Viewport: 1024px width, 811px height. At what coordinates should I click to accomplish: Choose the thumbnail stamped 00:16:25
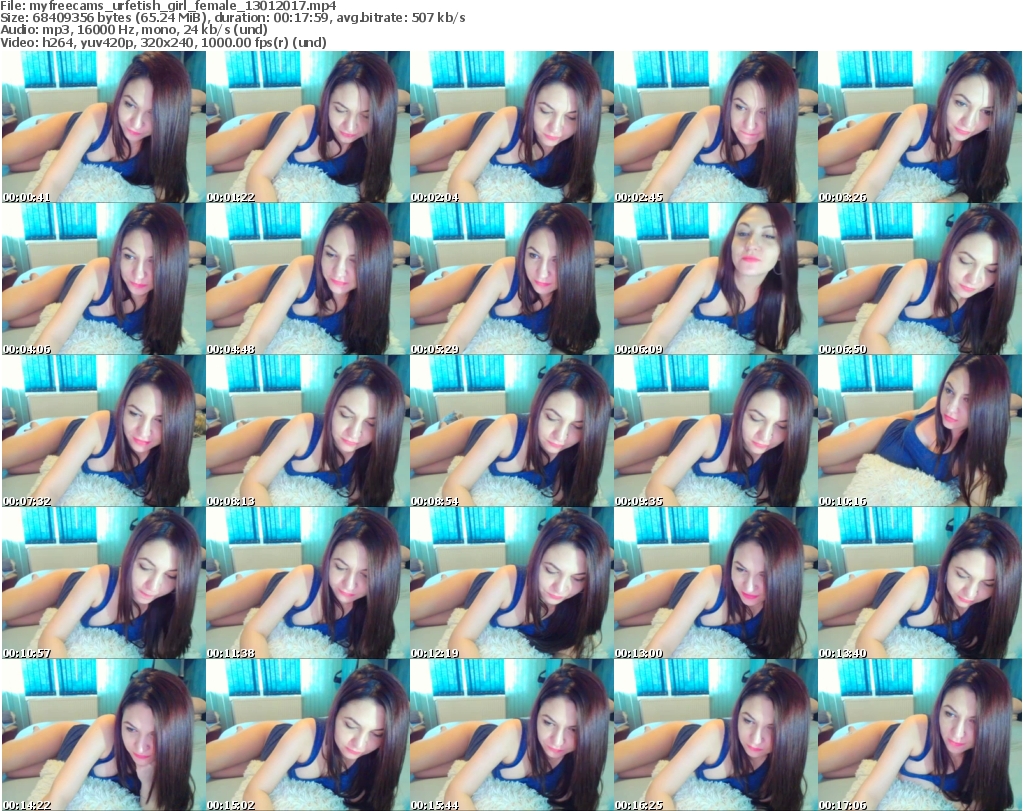click(716, 735)
